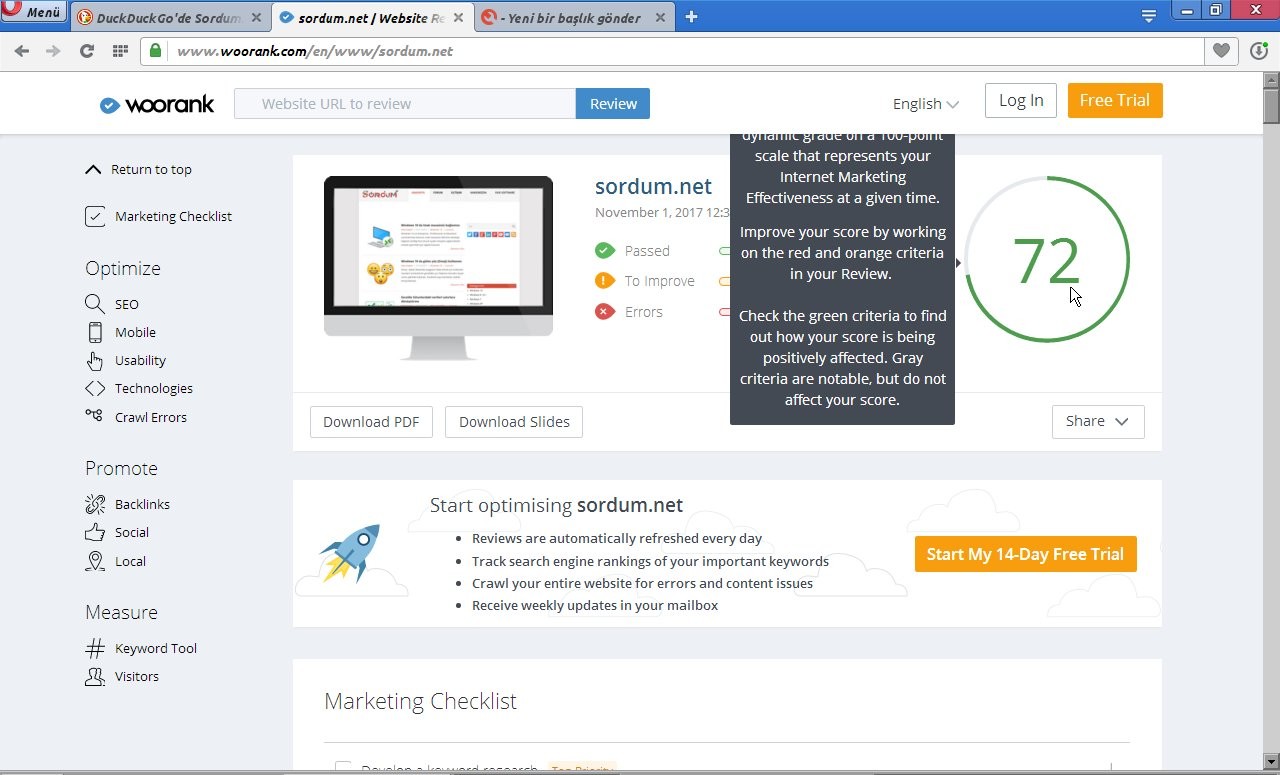Open a new tab with plus icon
Viewport: 1280px width, 775px height.
pos(691,17)
